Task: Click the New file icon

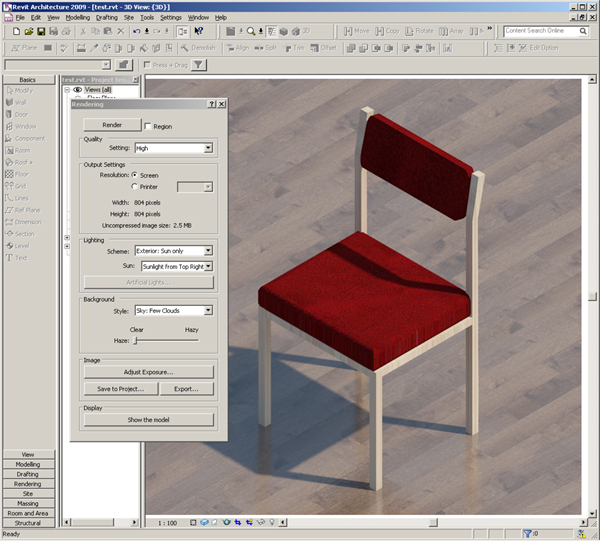Action: [x=16, y=31]
